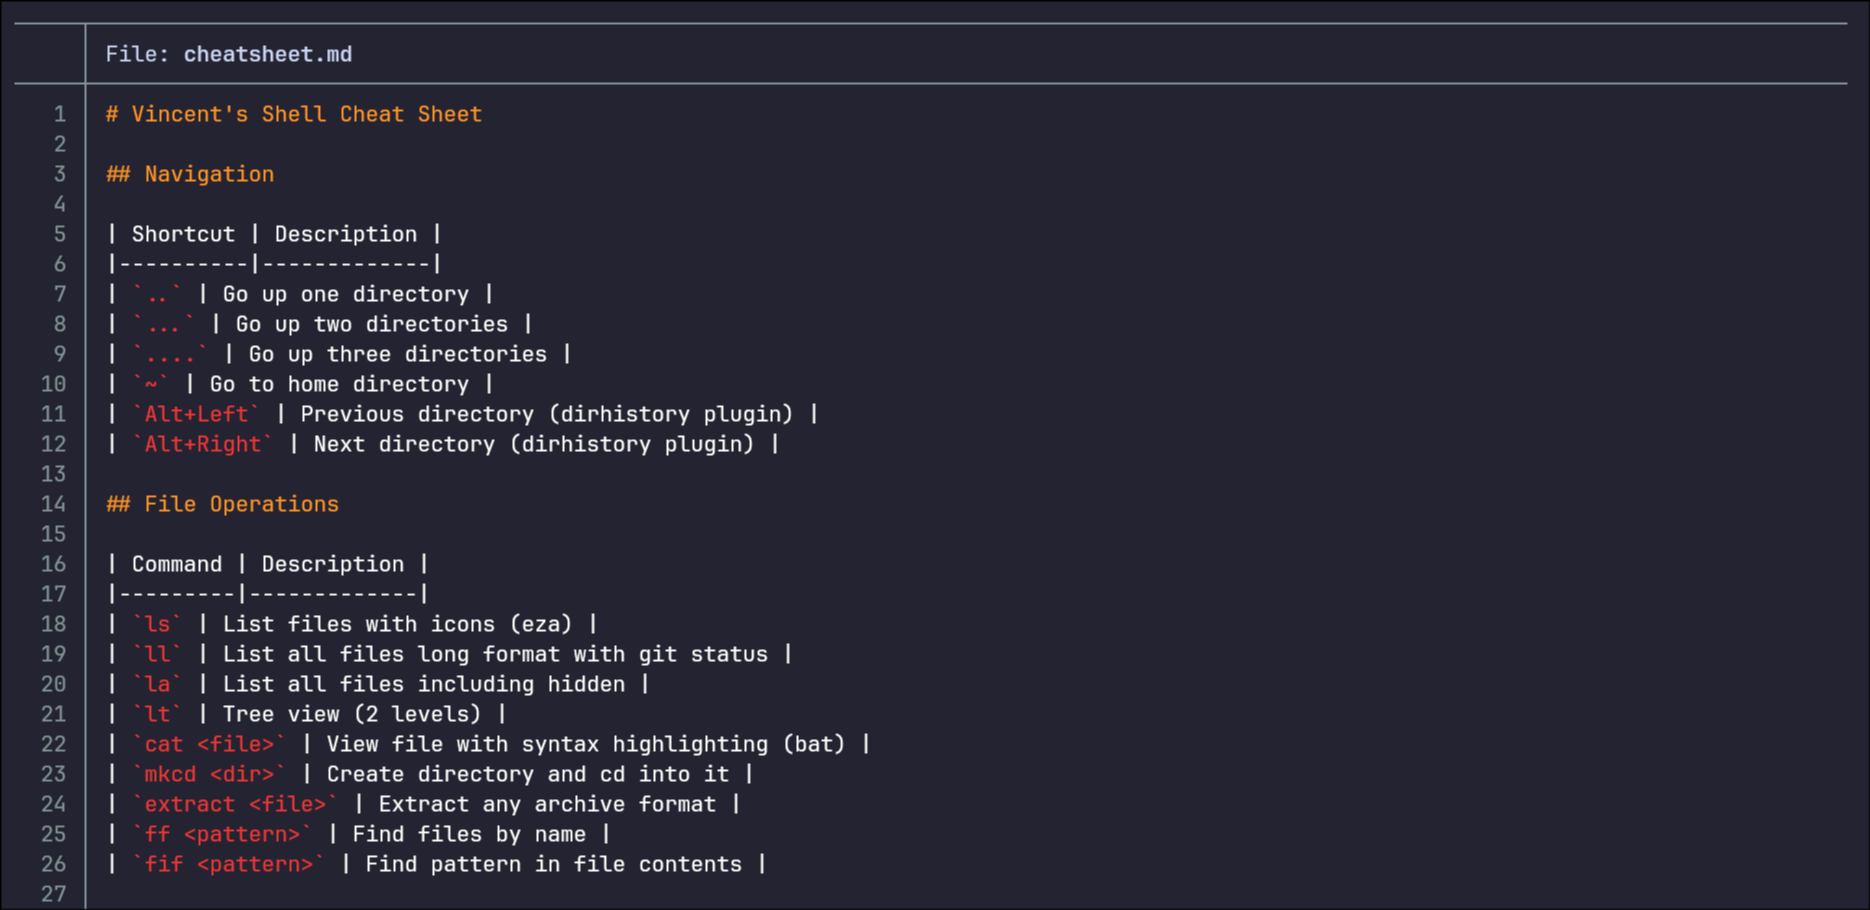Click the Vincent's Shell Cheat Sheet heading

294,114
